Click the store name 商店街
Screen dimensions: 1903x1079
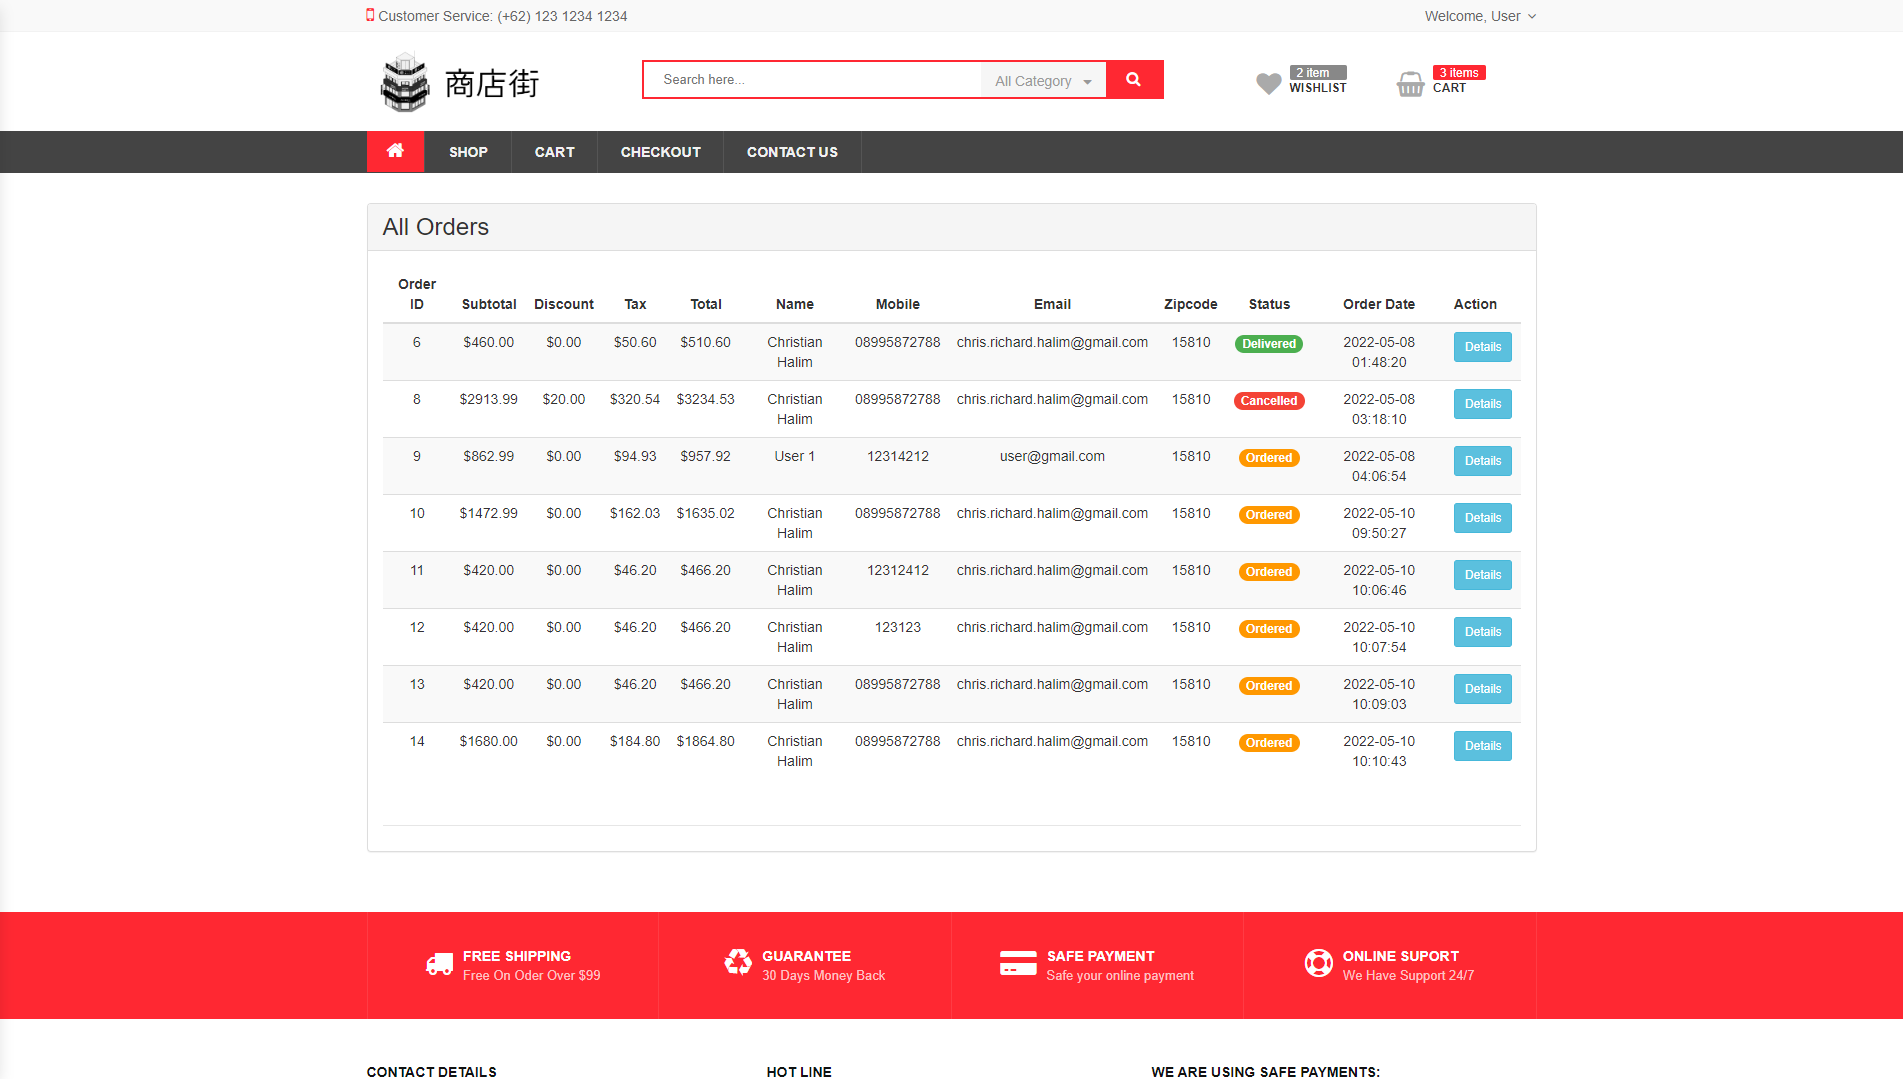pos(491,83)
